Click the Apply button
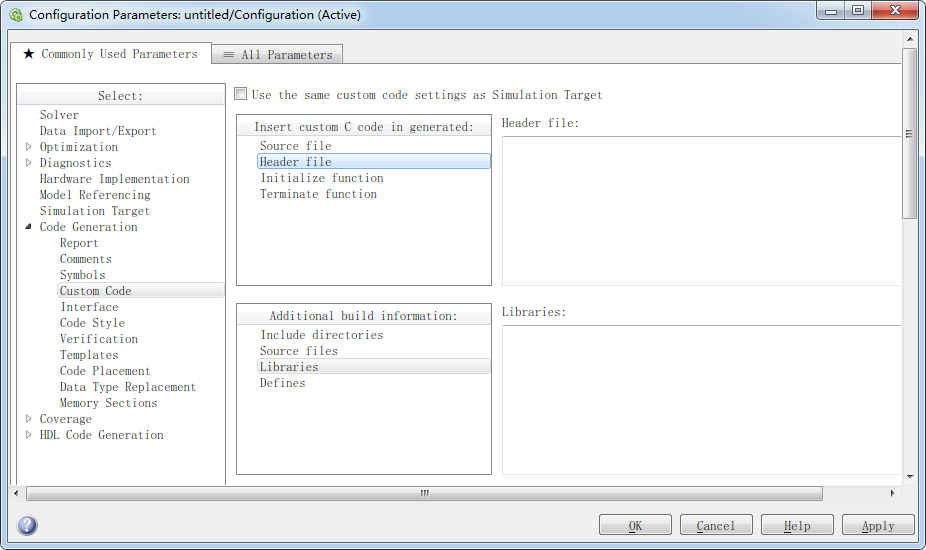 [x=877, y=525]
